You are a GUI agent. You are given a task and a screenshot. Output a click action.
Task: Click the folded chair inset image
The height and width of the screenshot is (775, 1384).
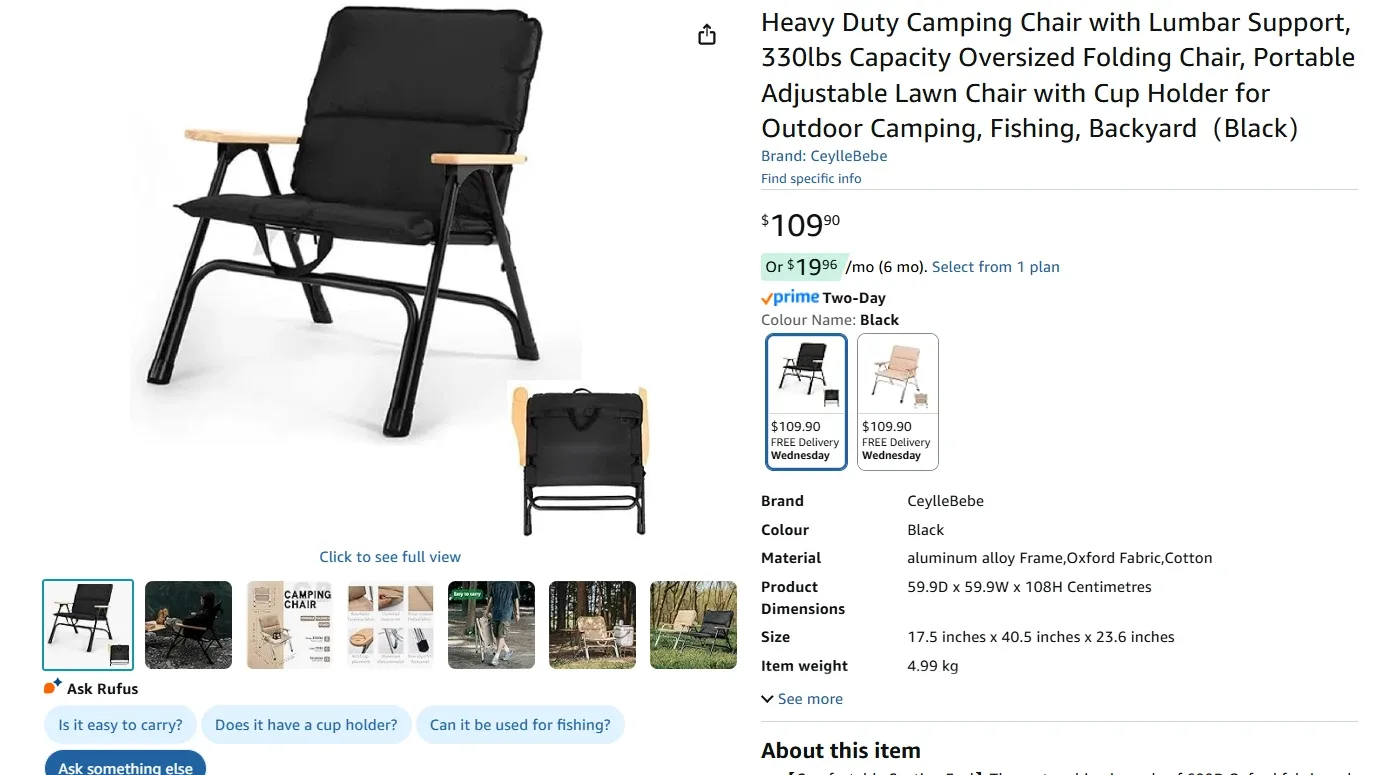(580, 458)
